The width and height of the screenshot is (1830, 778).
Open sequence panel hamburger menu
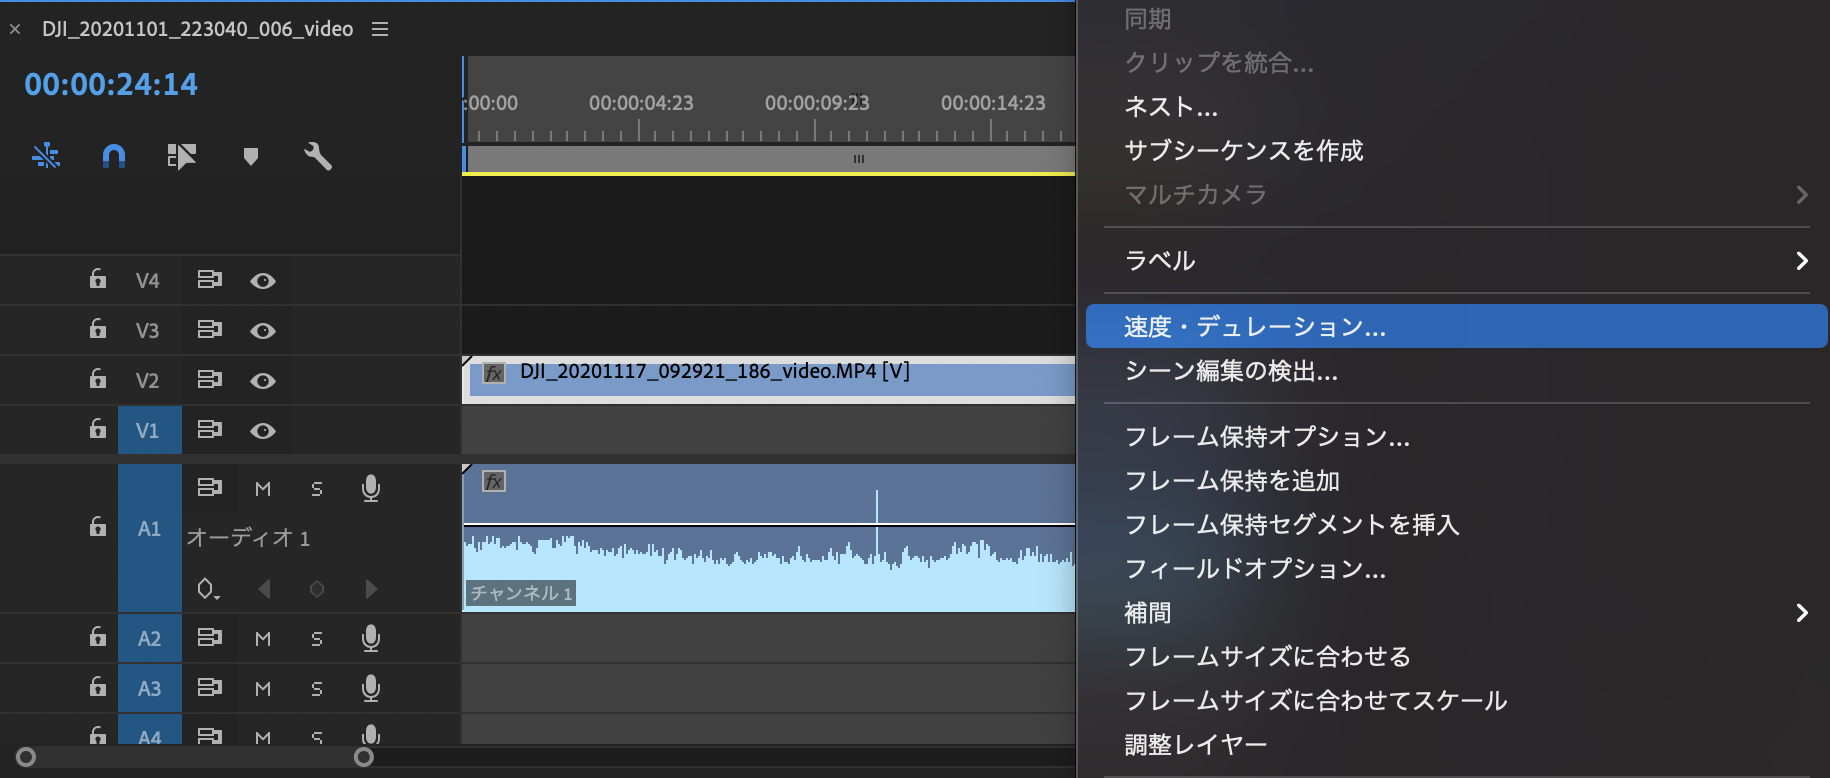coord(380,29)
